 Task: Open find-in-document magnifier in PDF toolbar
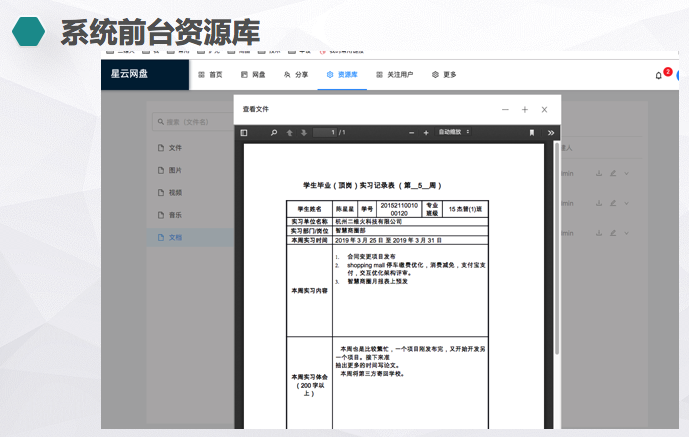tap(274, 133)
